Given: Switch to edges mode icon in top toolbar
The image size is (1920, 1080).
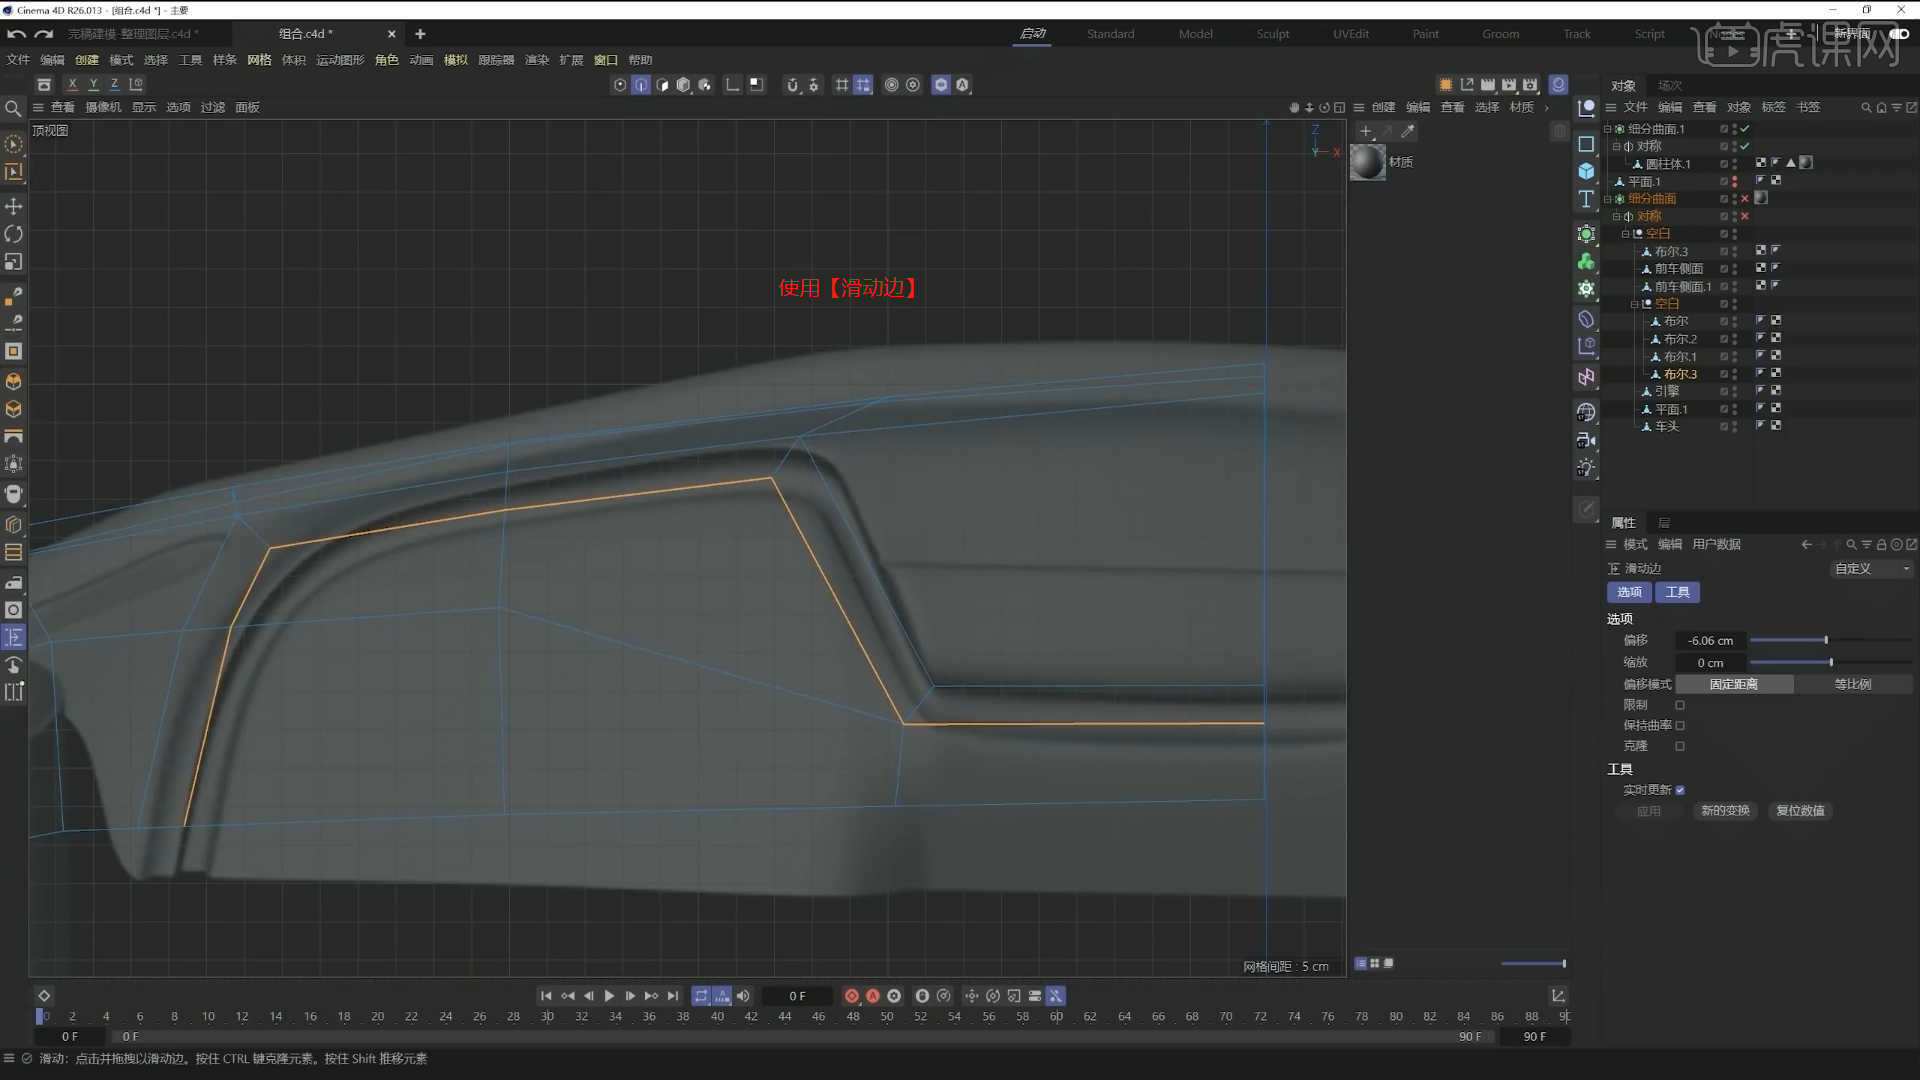Looking at the screenshot, I should tap(641, 85).
